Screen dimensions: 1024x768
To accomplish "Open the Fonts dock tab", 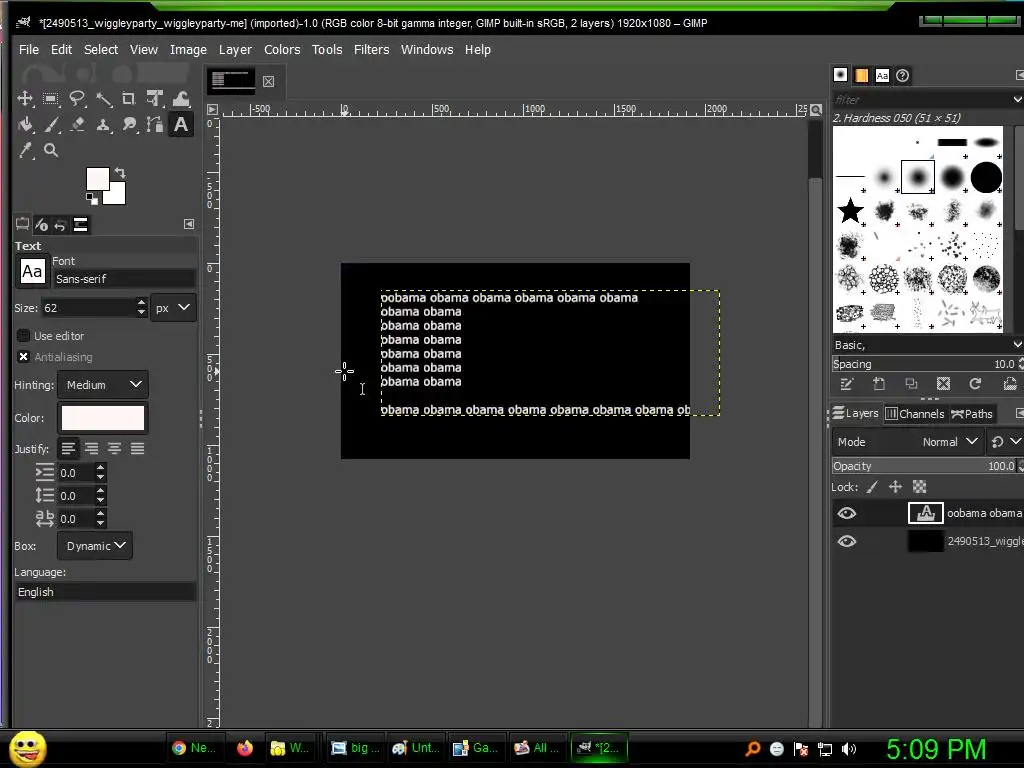I will 882,75.
